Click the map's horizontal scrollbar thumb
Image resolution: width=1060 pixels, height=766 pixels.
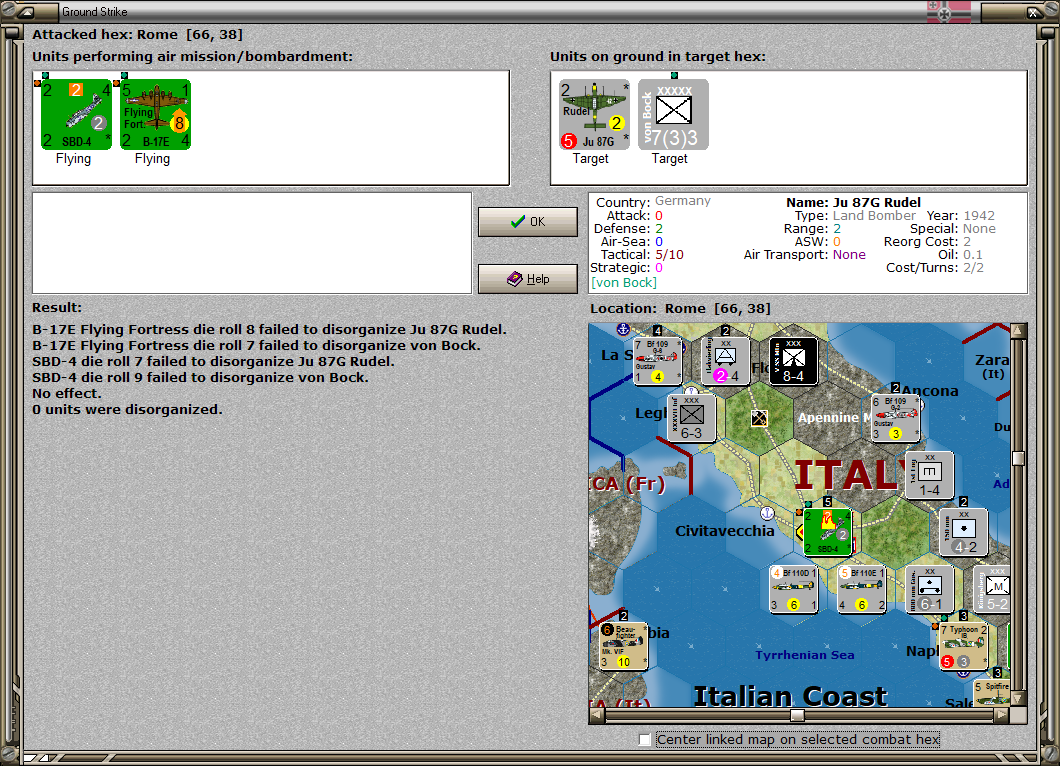798,715
